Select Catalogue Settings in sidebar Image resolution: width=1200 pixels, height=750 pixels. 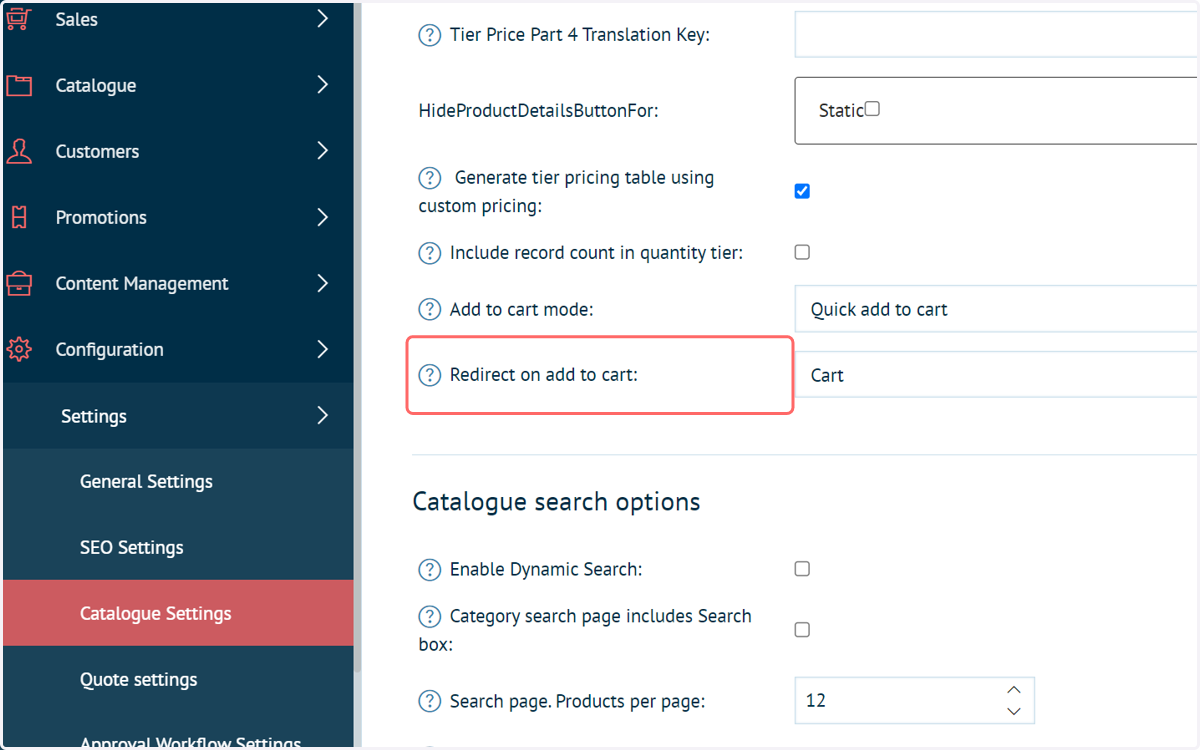coord(178,613)
